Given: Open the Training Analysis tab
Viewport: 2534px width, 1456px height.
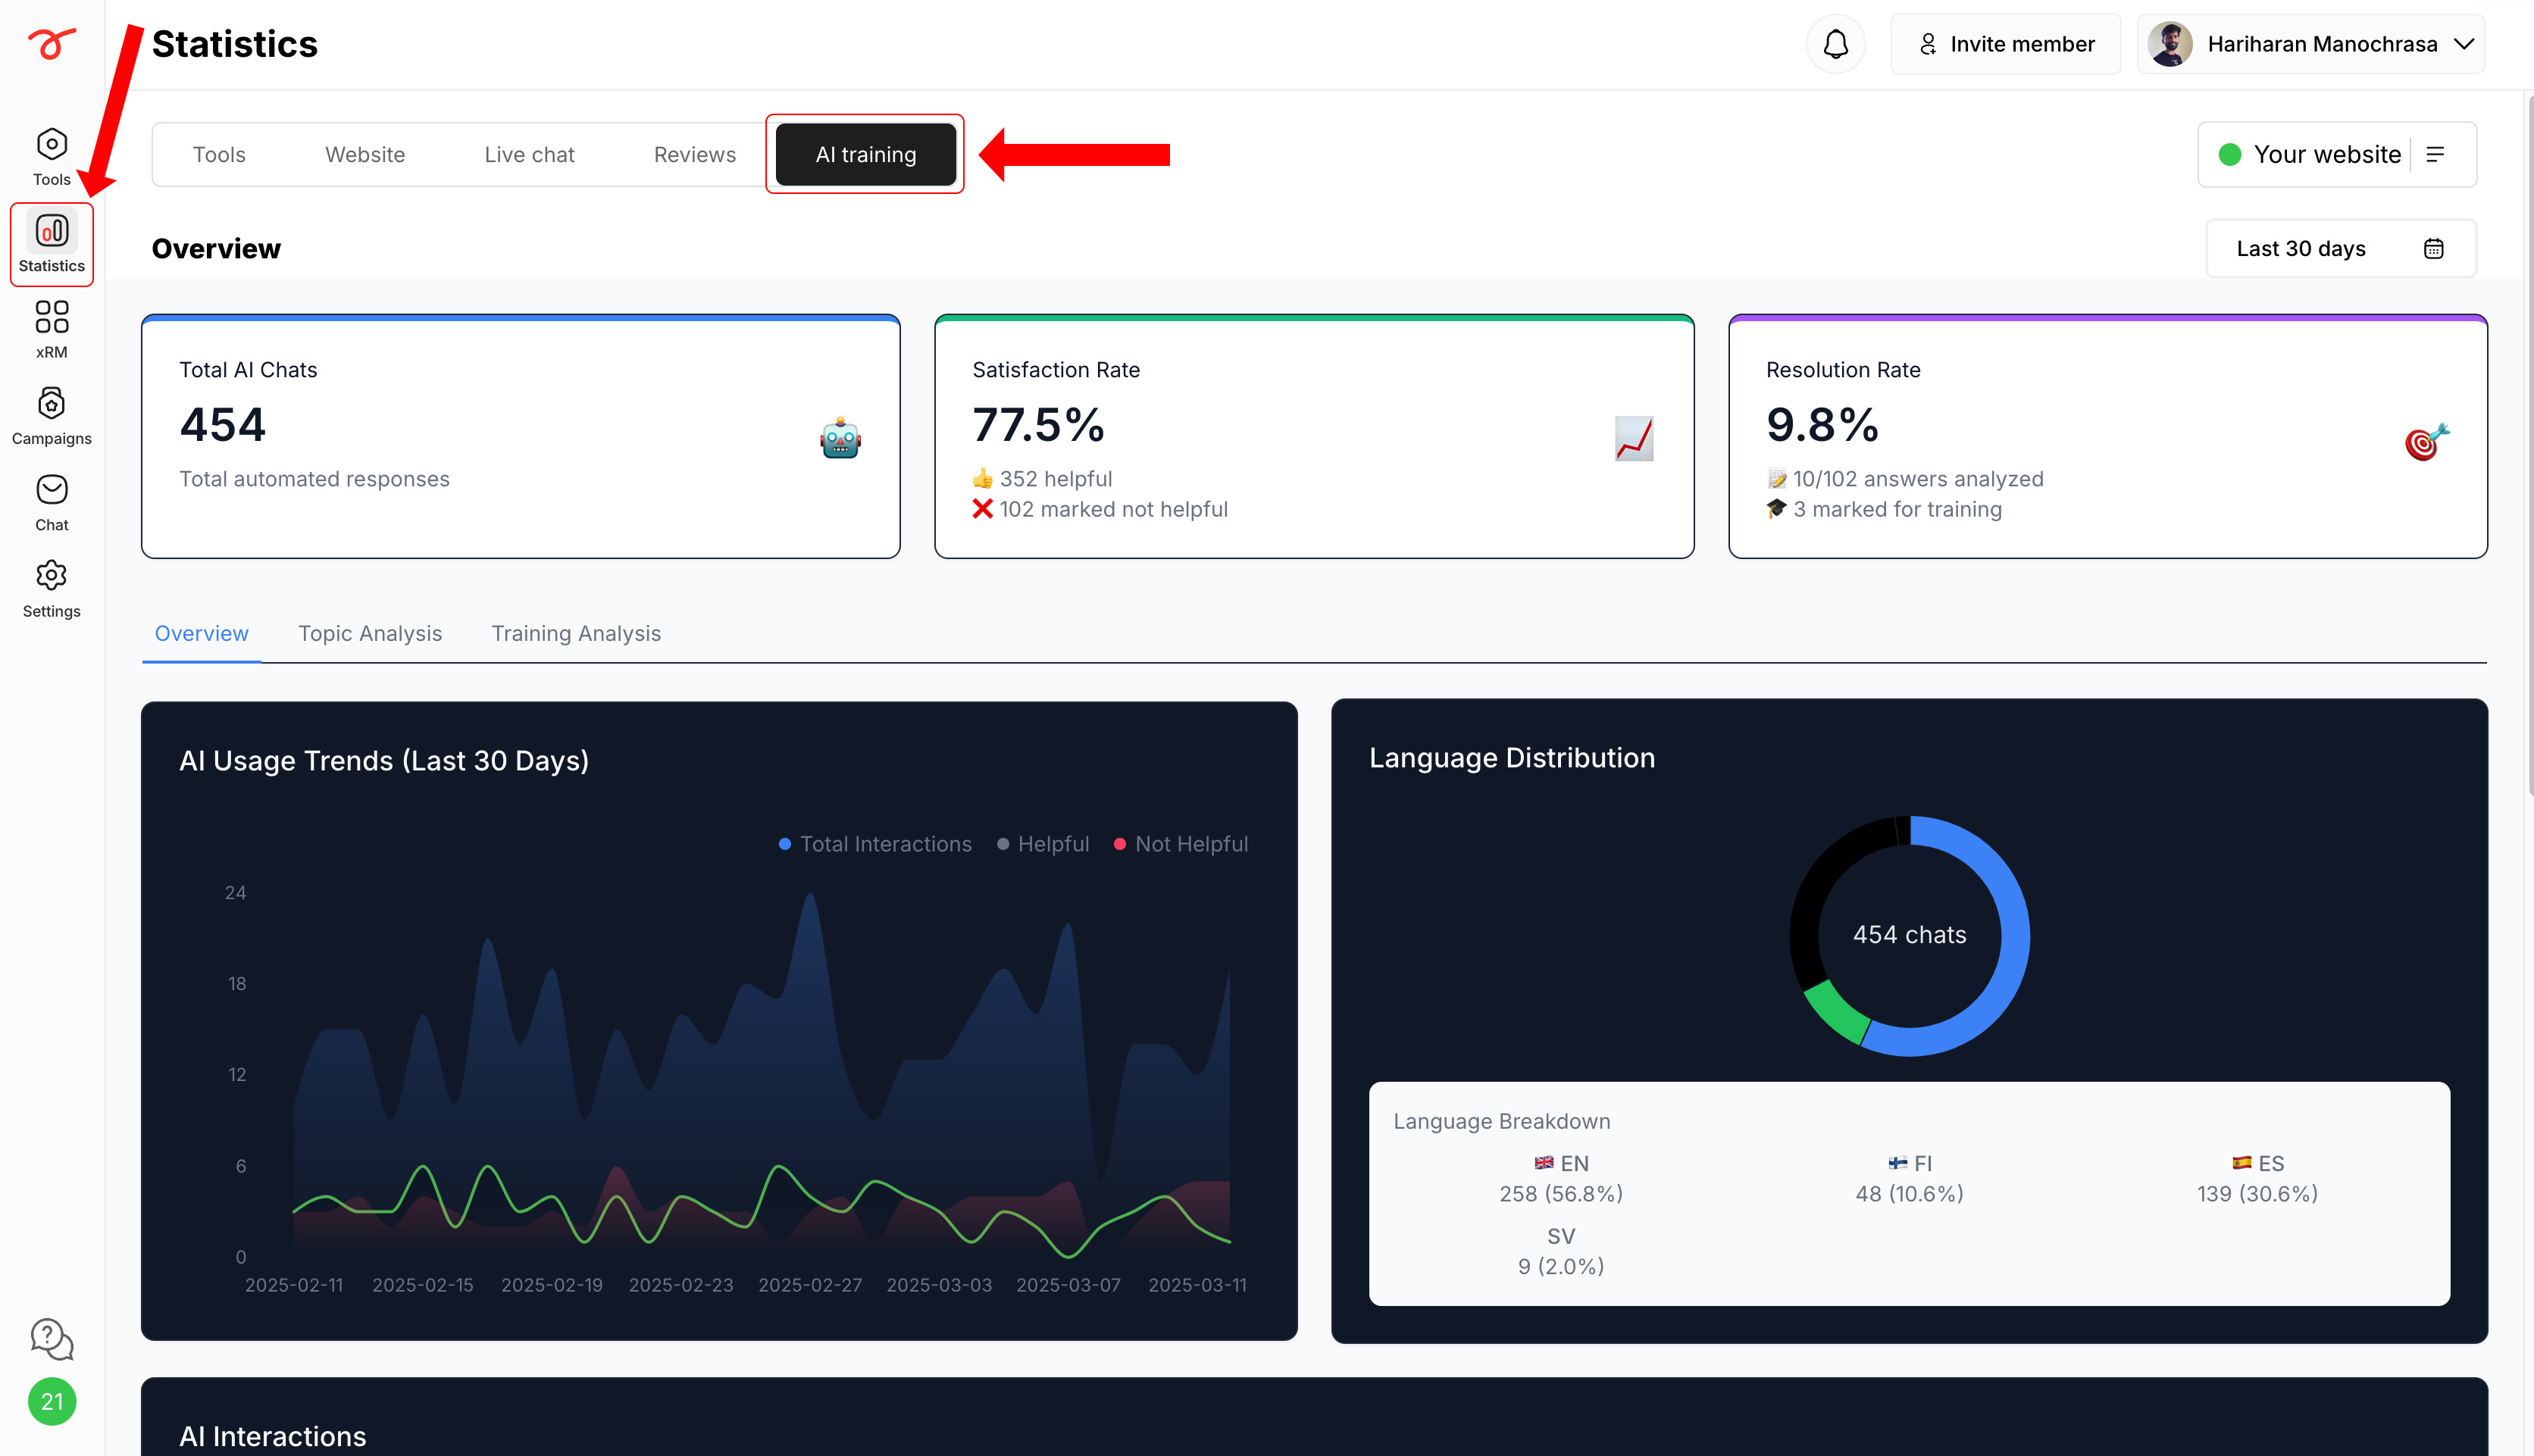Looking at the screenshot, I should tap(576, 633).
